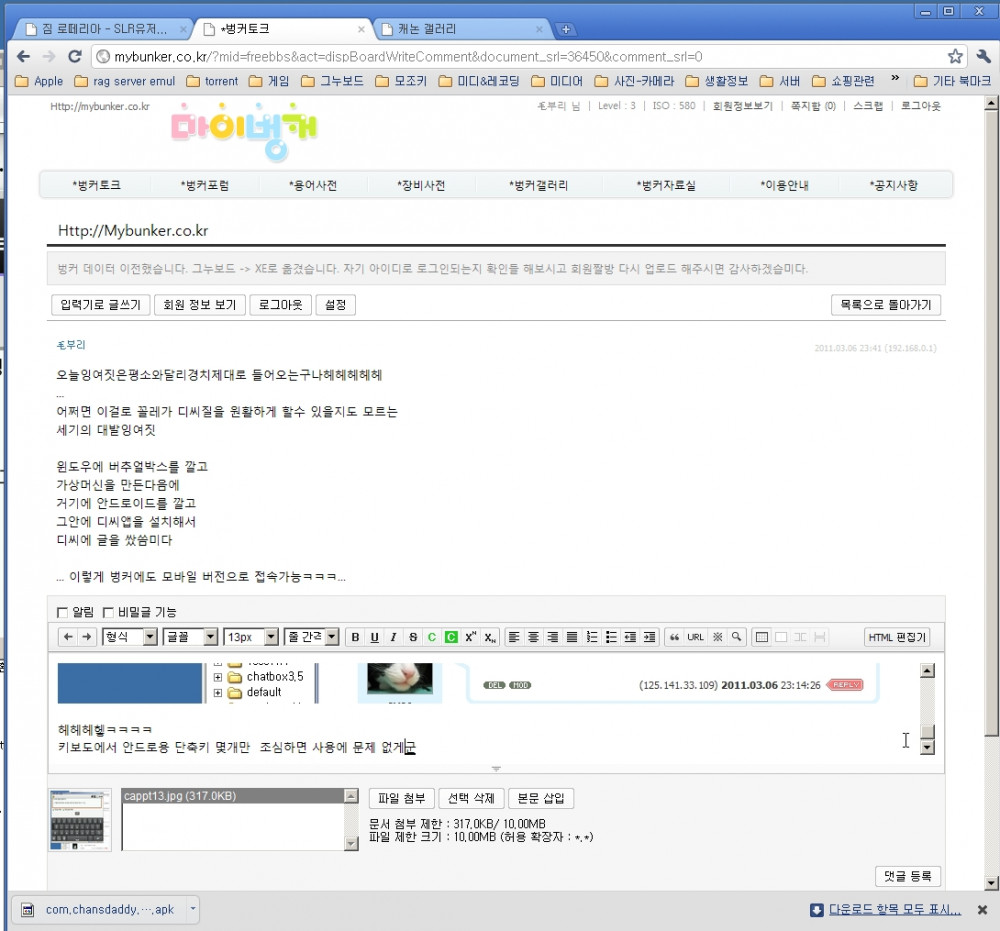Open the text background color picker
This screenshot has width=1000, height=931.
coord(451,637)
